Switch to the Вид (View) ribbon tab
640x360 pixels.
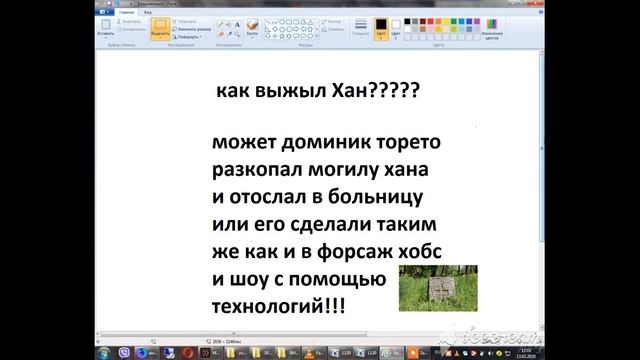click(147, 12)
